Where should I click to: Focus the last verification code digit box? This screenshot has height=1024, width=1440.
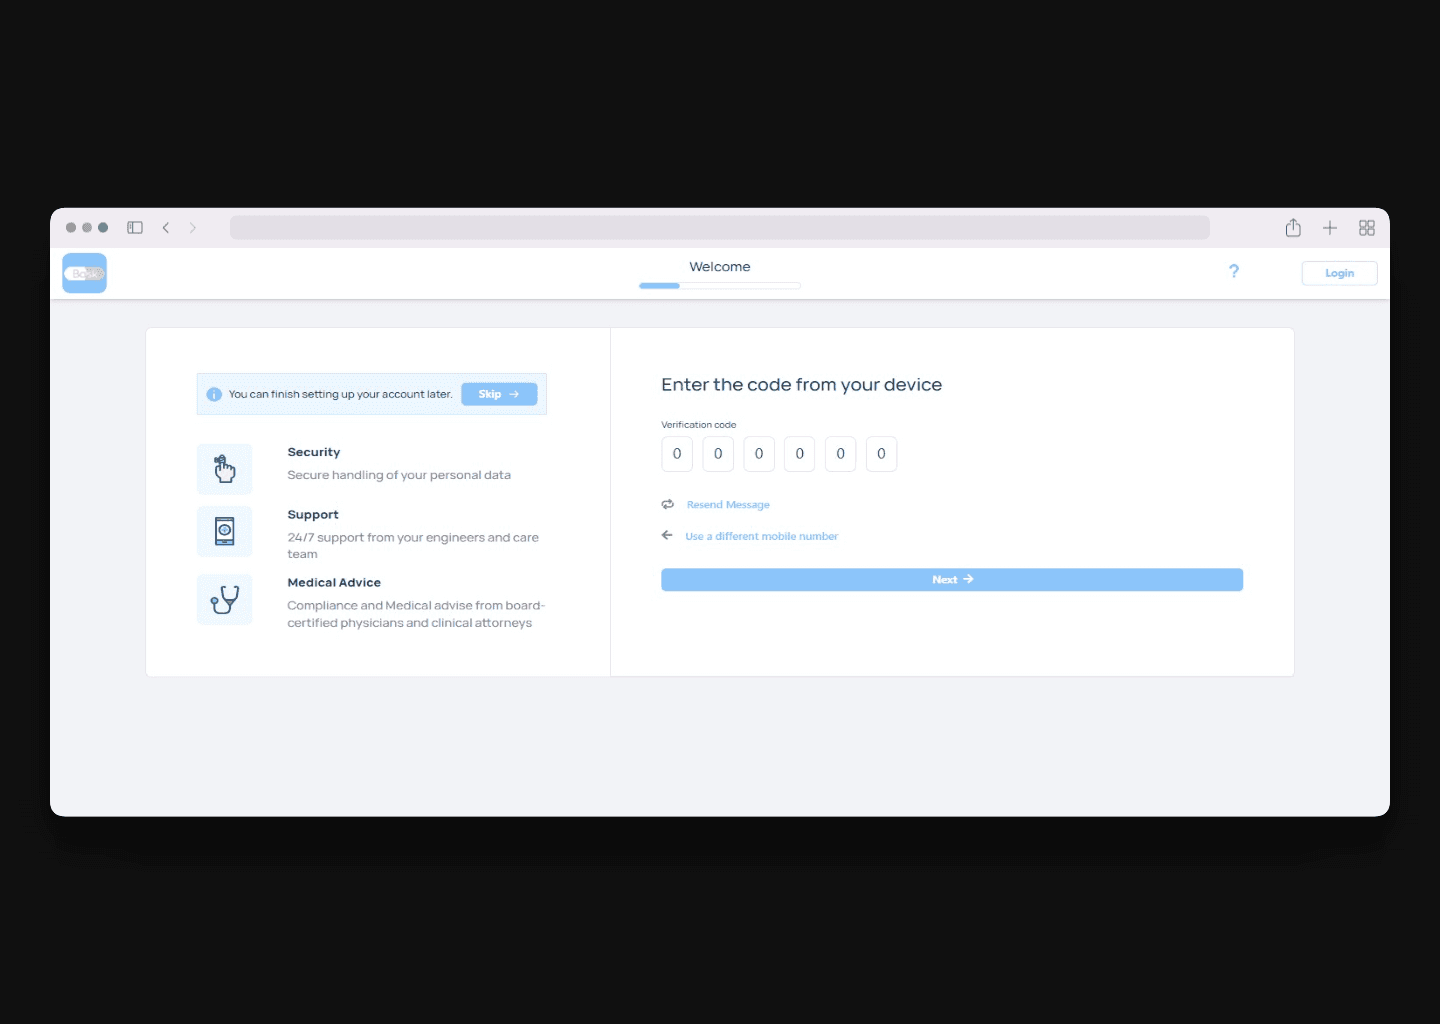881,454
